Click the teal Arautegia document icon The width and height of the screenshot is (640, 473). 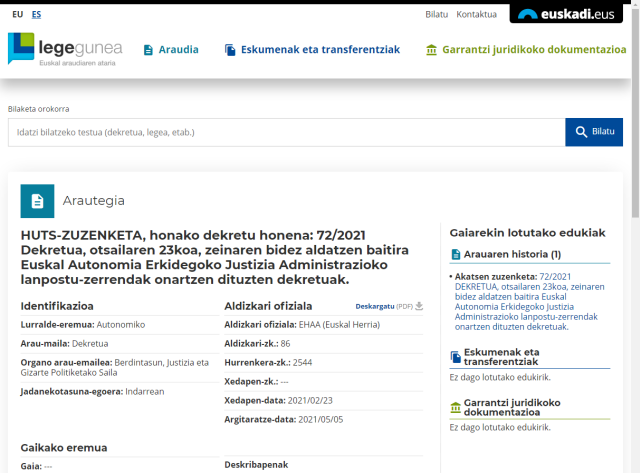tap(38, 201)
